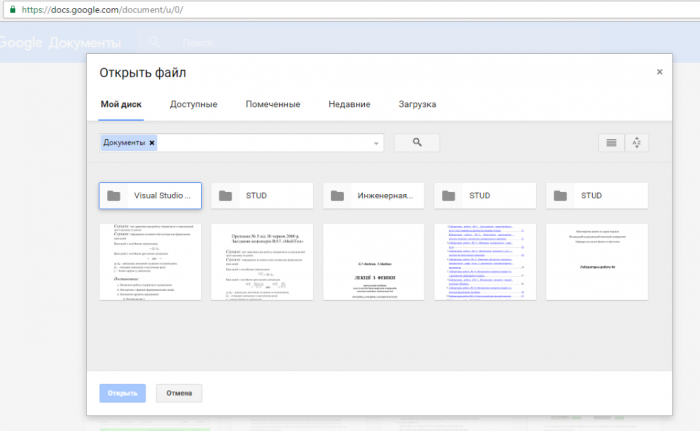Click the Отмена button
The height and width of the screenshot is (431, 700).
[179, 393]
